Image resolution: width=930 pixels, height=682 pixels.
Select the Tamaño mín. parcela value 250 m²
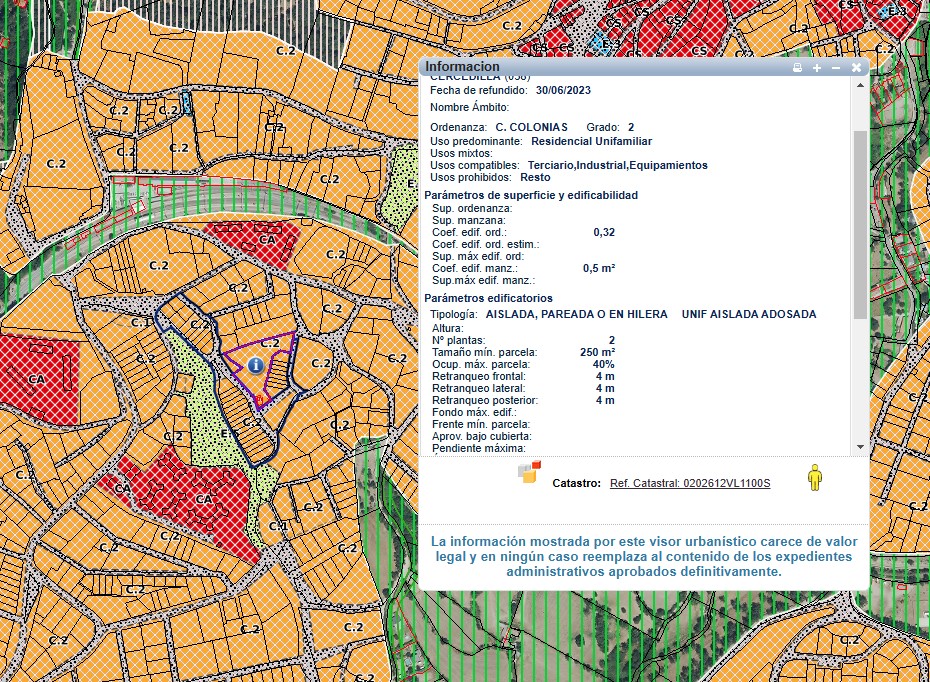click(597, 352)
